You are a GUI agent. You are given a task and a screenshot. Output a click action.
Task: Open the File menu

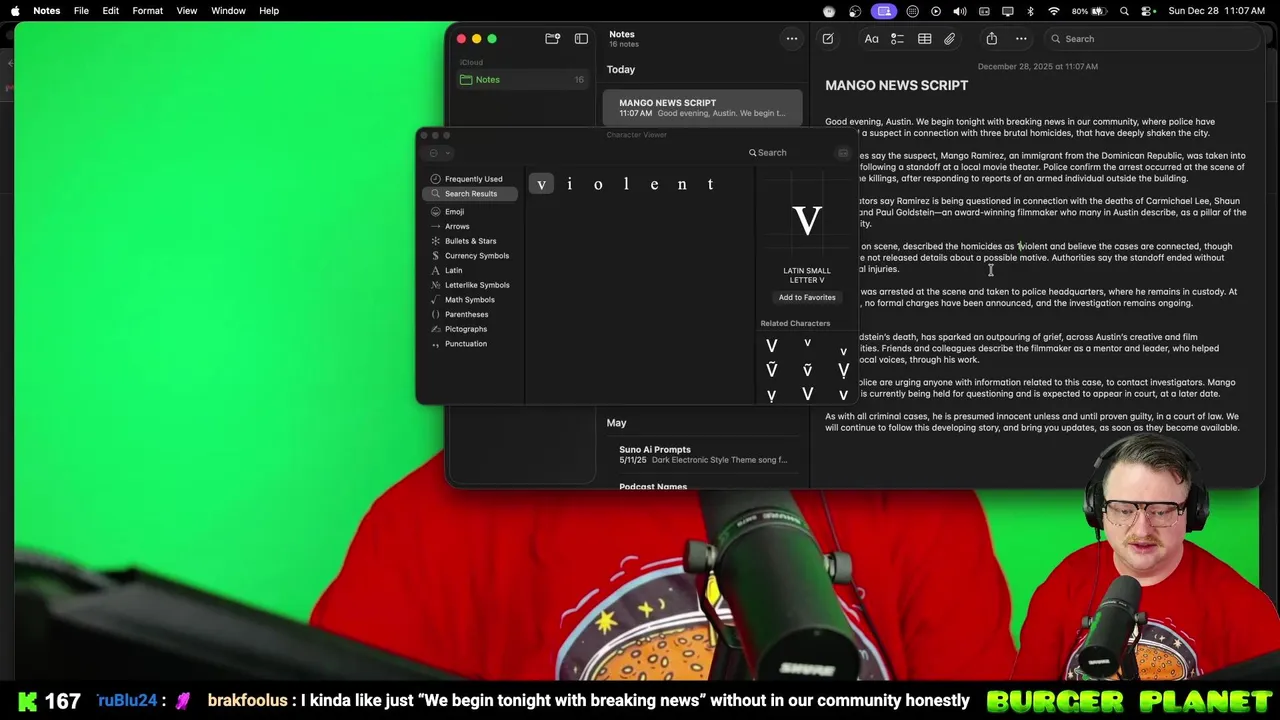point(81,11)
